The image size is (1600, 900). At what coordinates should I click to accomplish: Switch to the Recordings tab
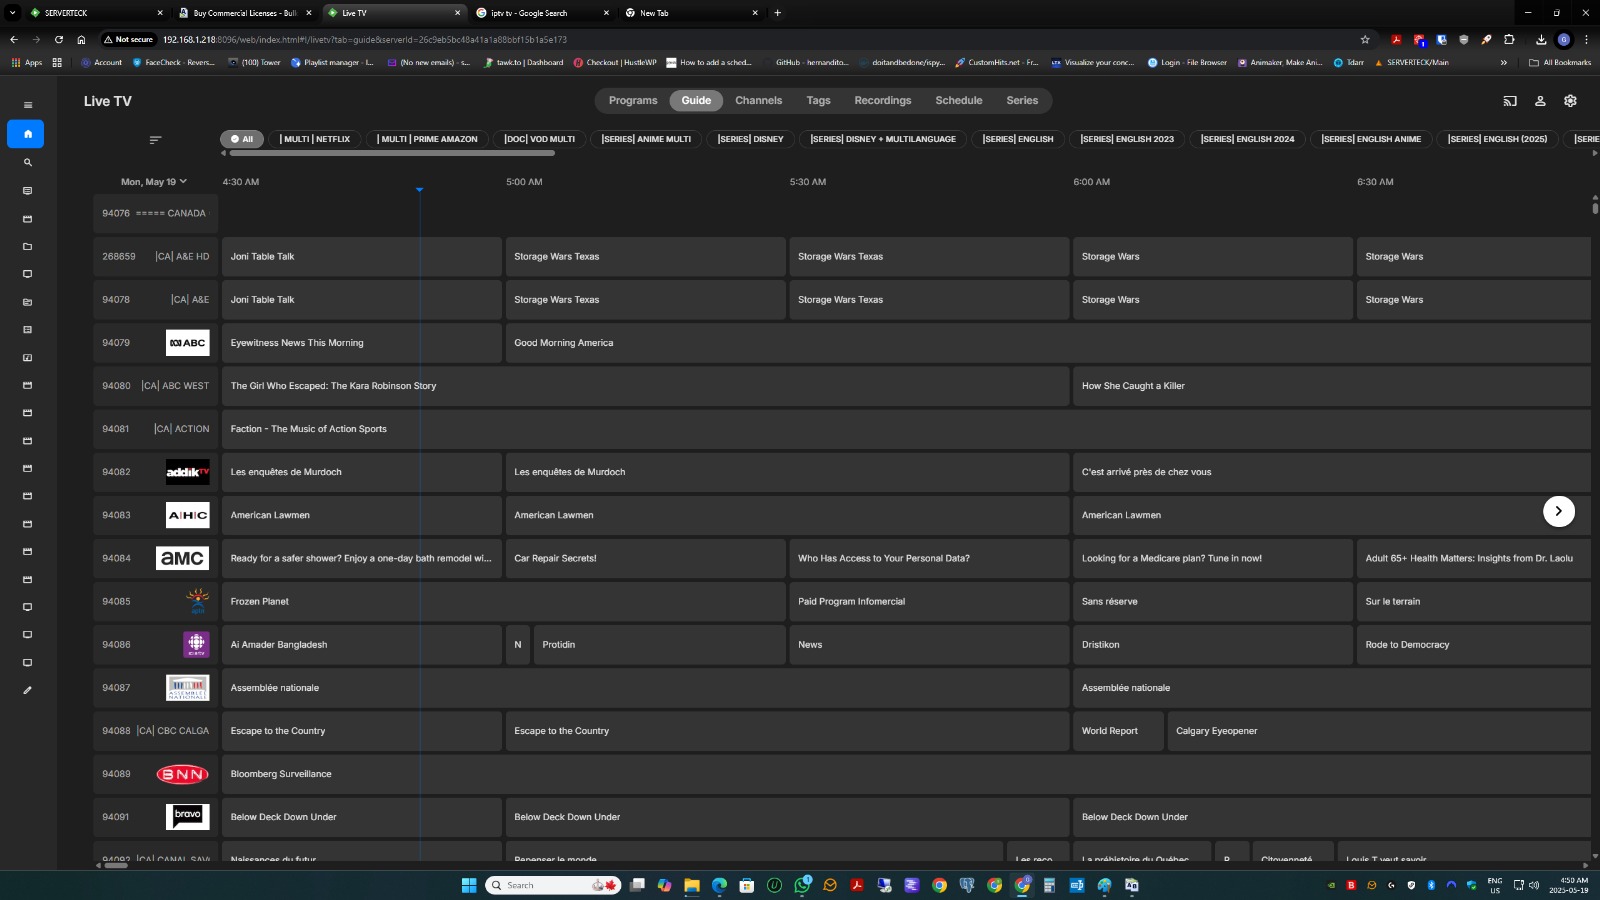pos(882,101)
